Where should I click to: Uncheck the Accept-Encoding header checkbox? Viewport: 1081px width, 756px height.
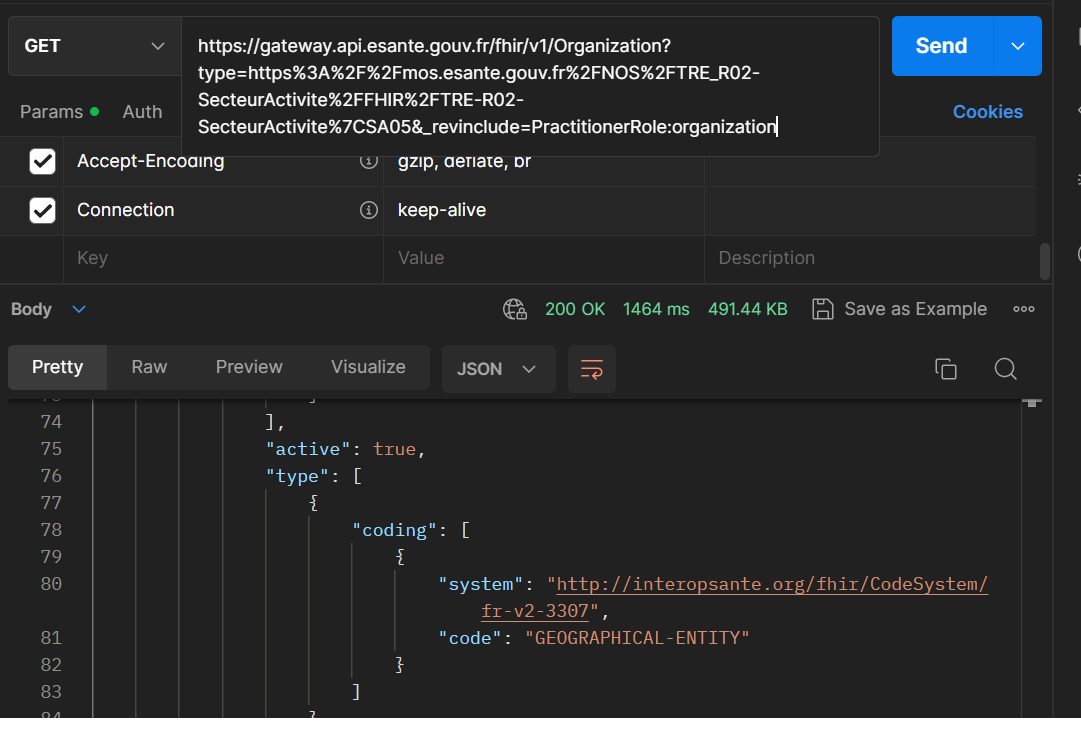[x=42, y=162]
